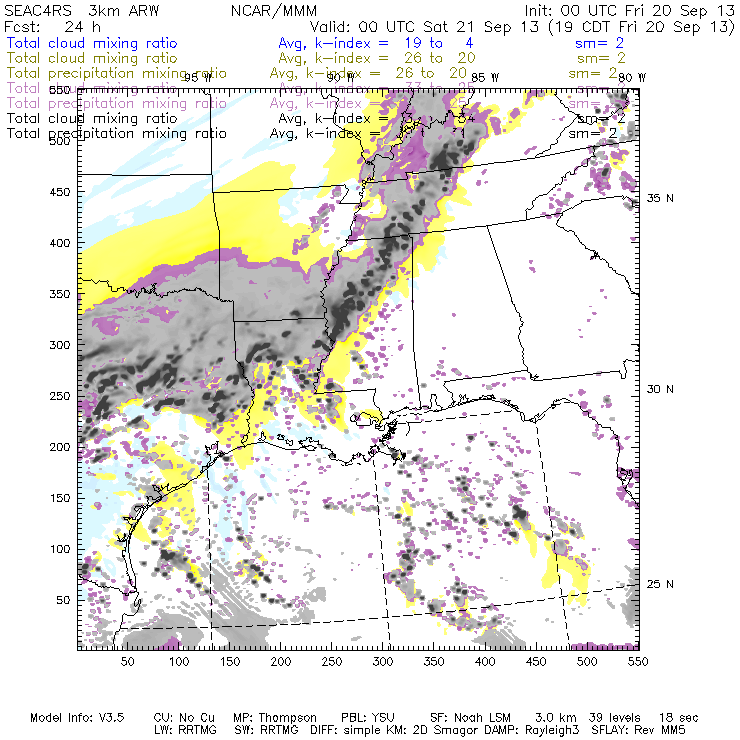The image size is (740, 740).
Task: Click the olive "Total cloud mixing ratio" legend line
Action: pyautogui.click(x=92, y=58)
